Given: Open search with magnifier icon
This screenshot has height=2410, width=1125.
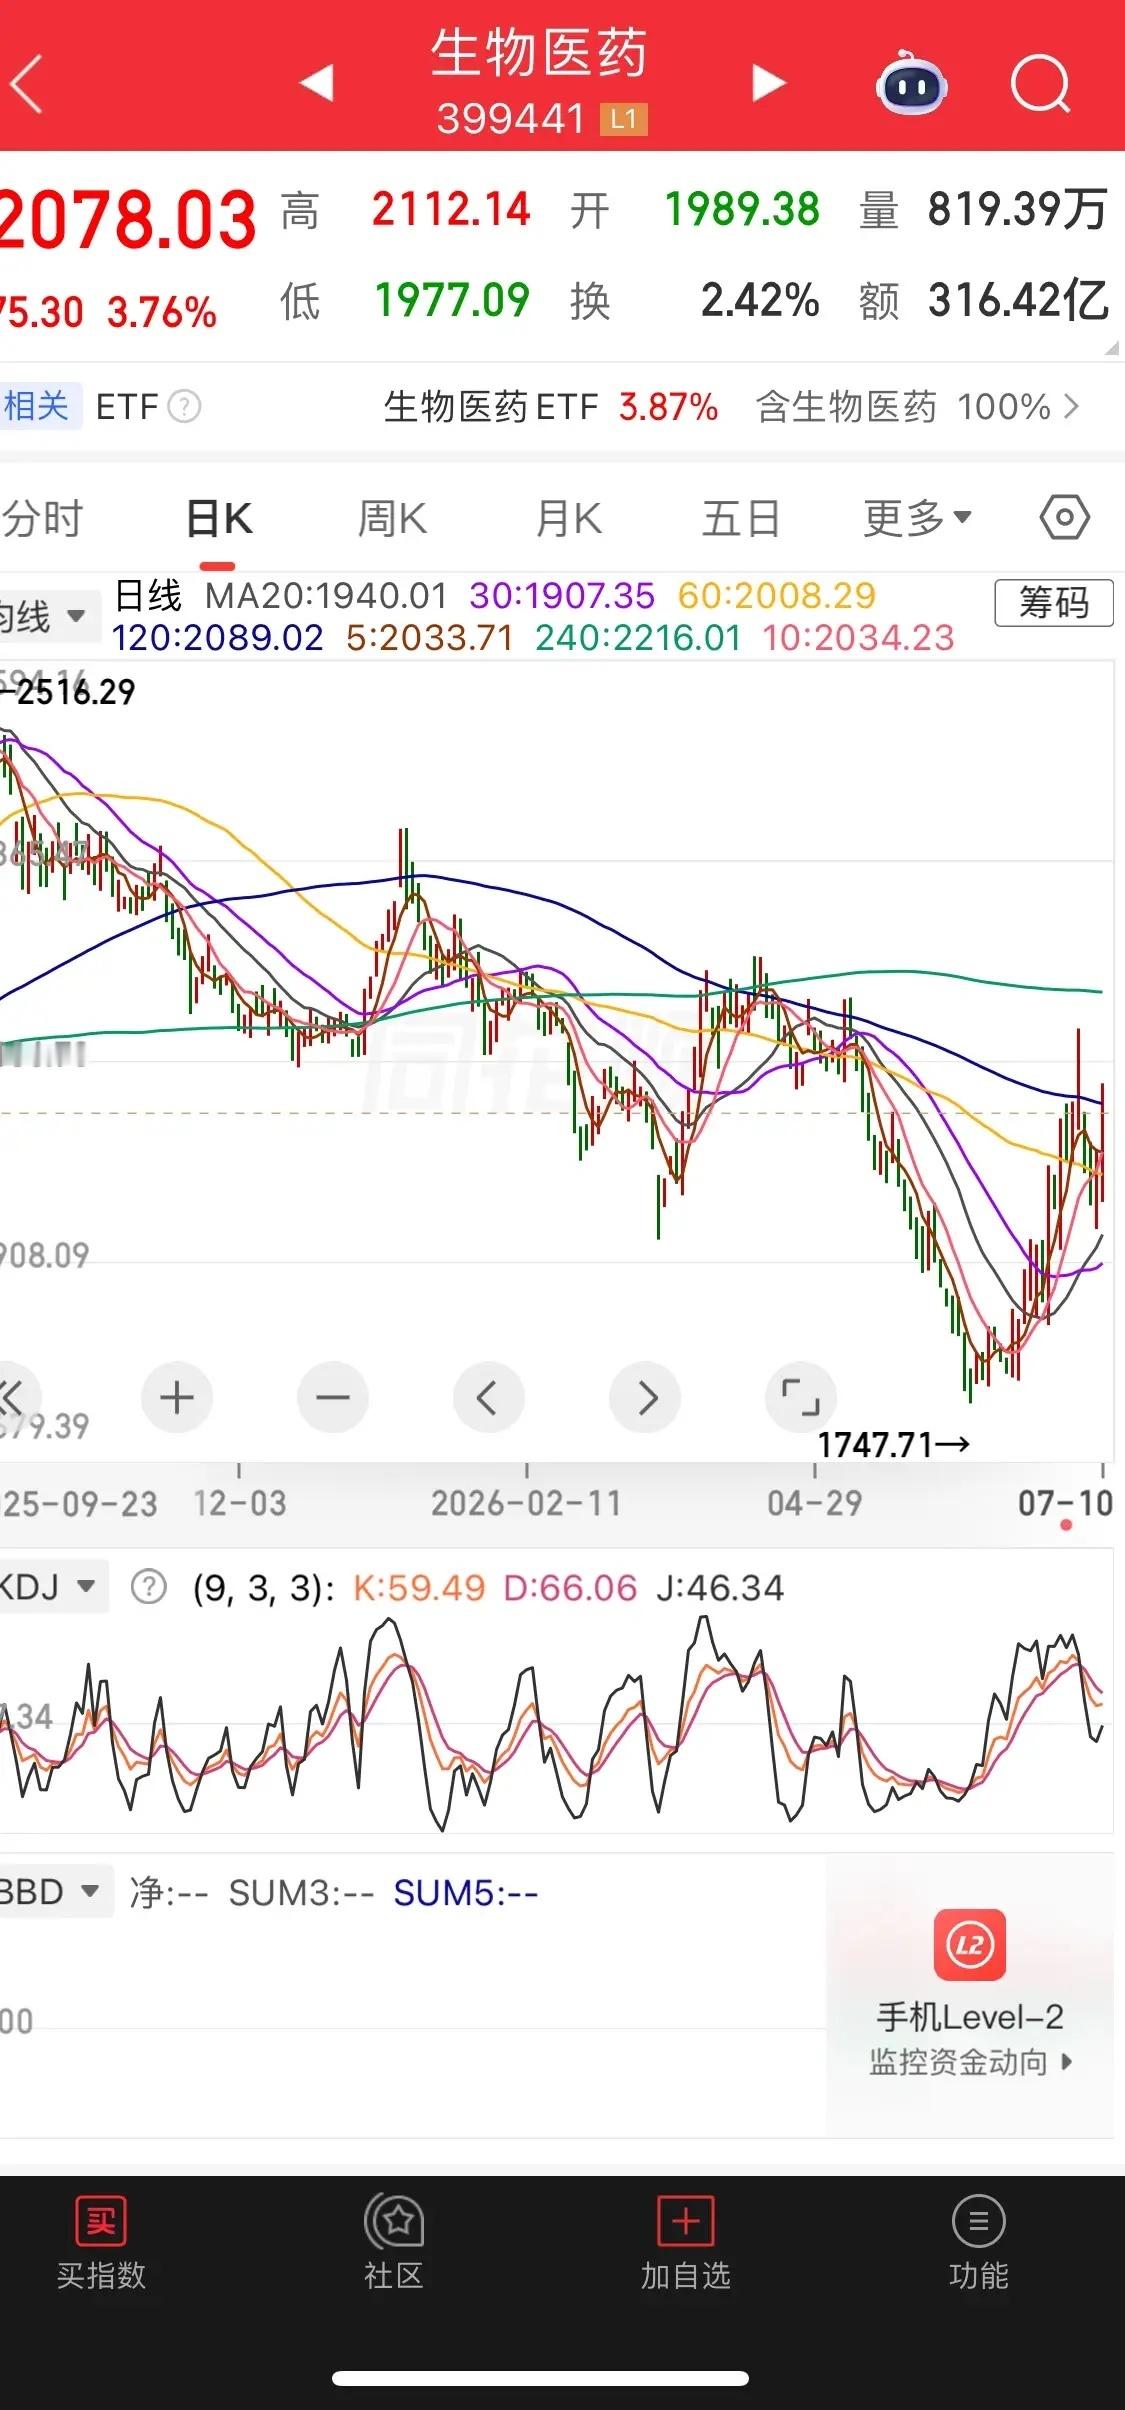Looking at the screenshot, I should click(1040, 84).
